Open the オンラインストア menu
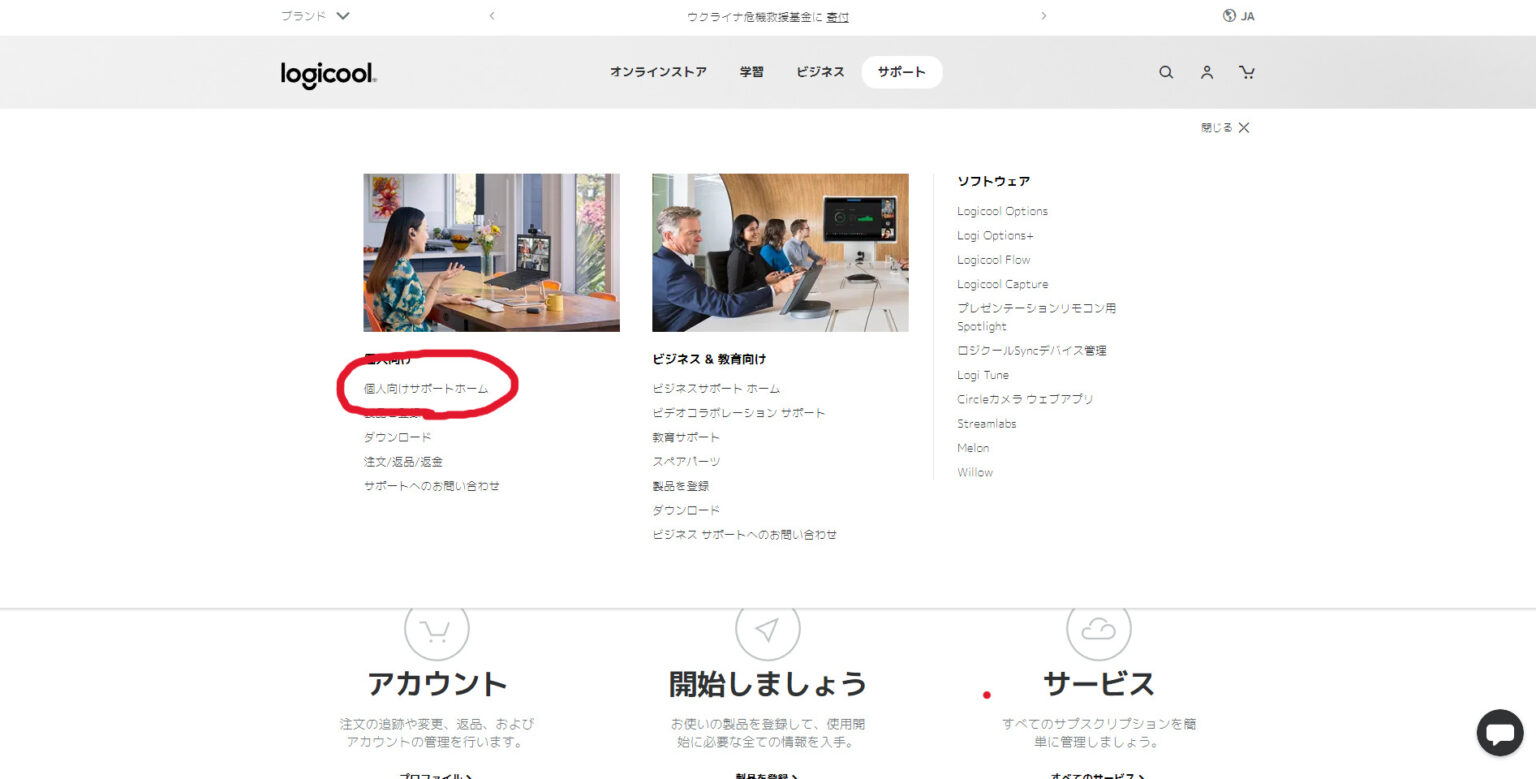 (x=658, y=72)
